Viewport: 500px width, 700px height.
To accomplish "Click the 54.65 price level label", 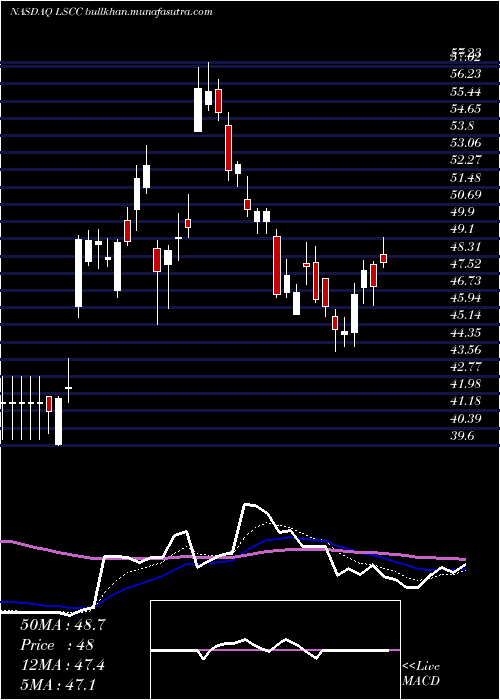I will coord(465,109).
